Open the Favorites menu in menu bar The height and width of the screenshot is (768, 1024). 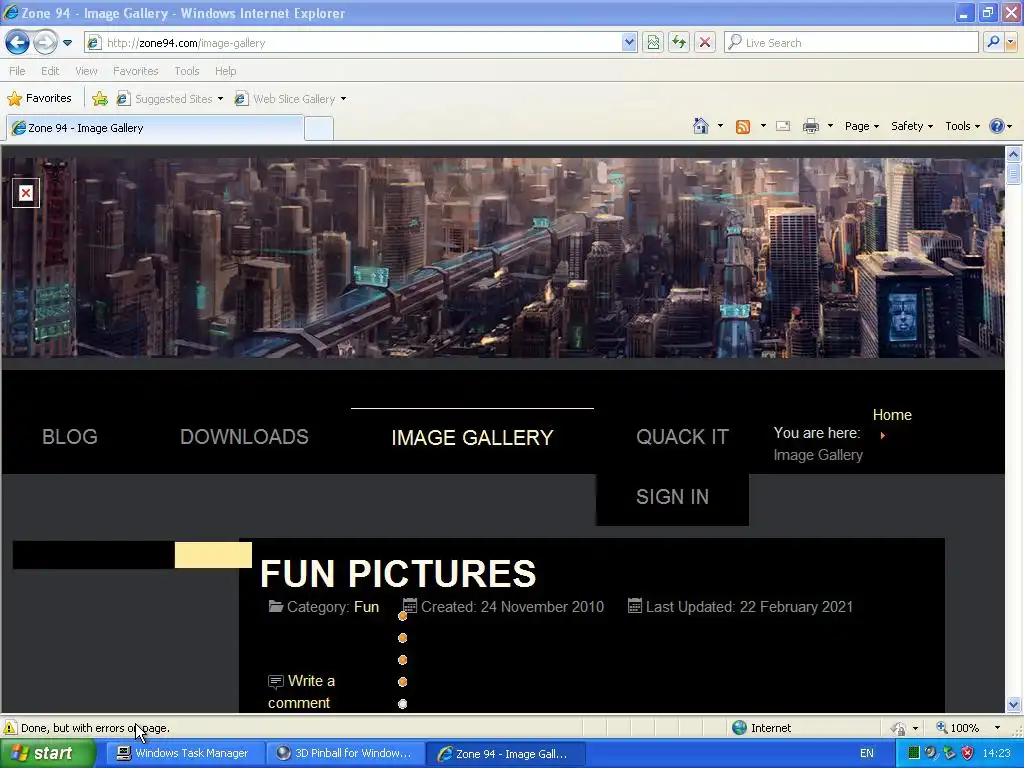pyautogui.click(x=135, y=71)
